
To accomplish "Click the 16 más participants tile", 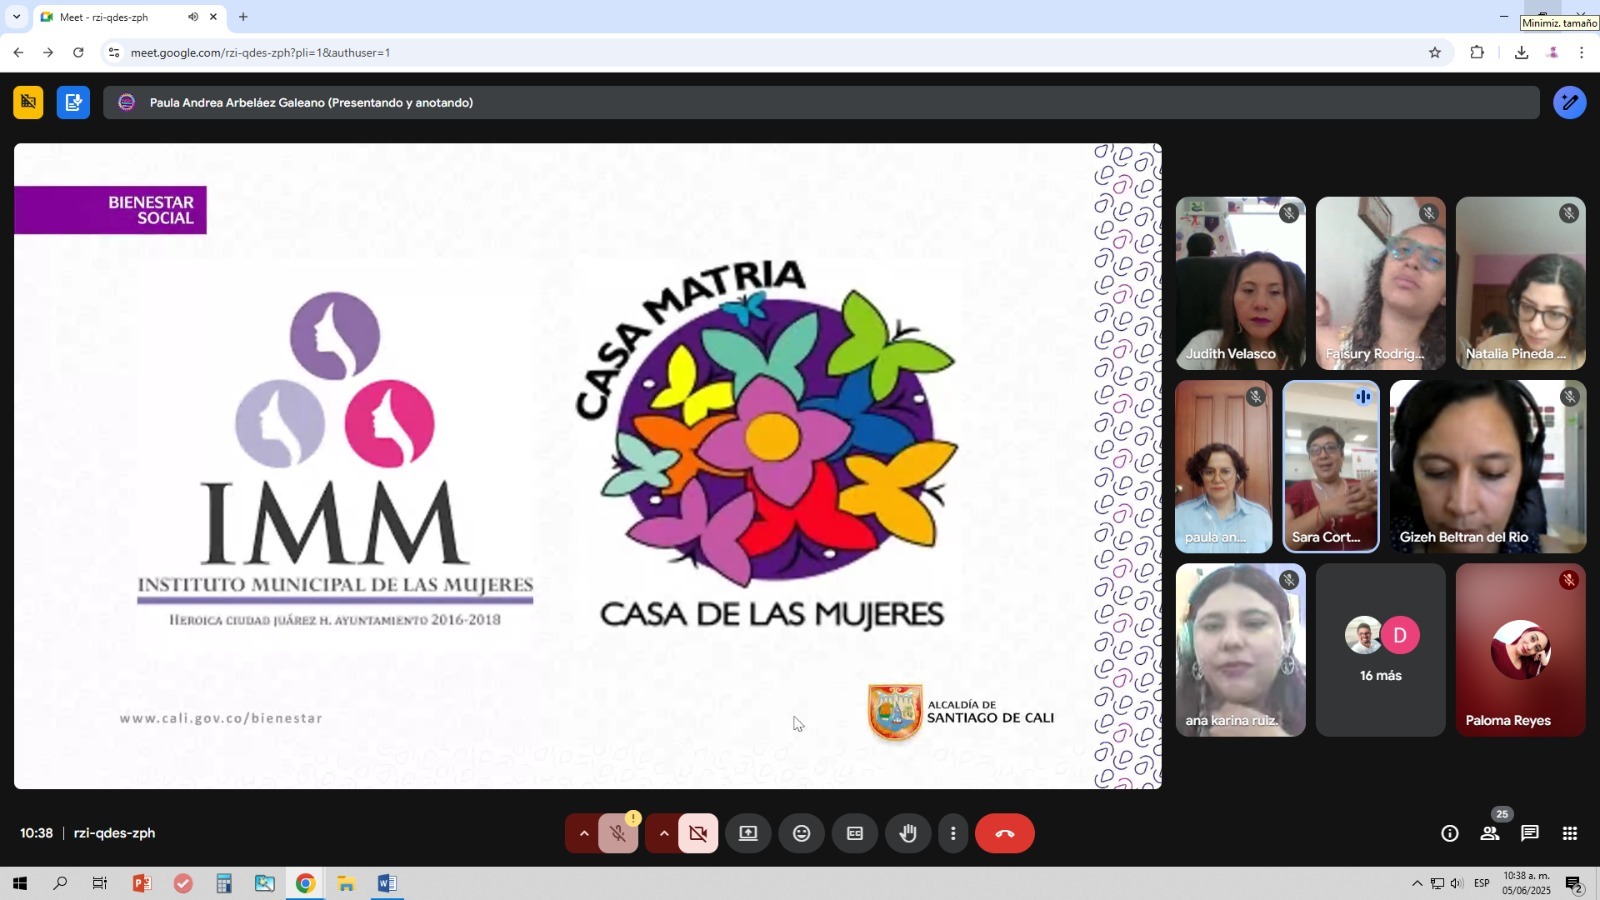I will (x=1380, y=650).
